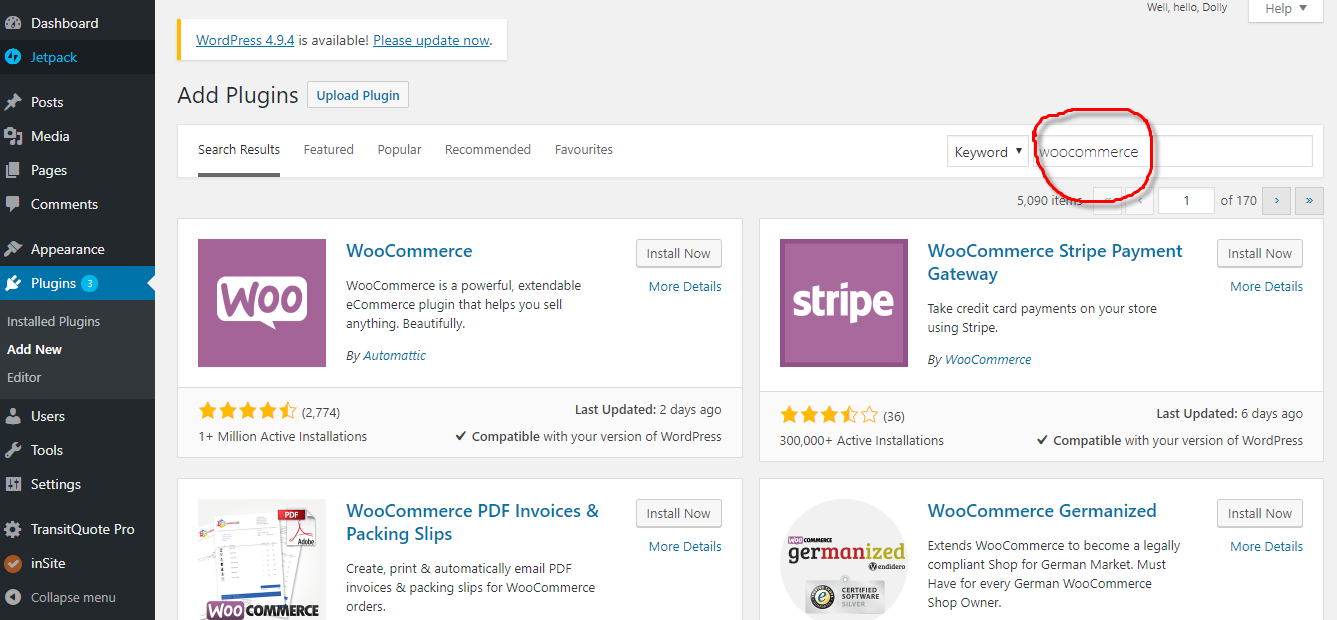Image resolution: width=1337 pixels, height=620 pixels.
Task: Open 'Please update now' link
Action: (431, 40)
